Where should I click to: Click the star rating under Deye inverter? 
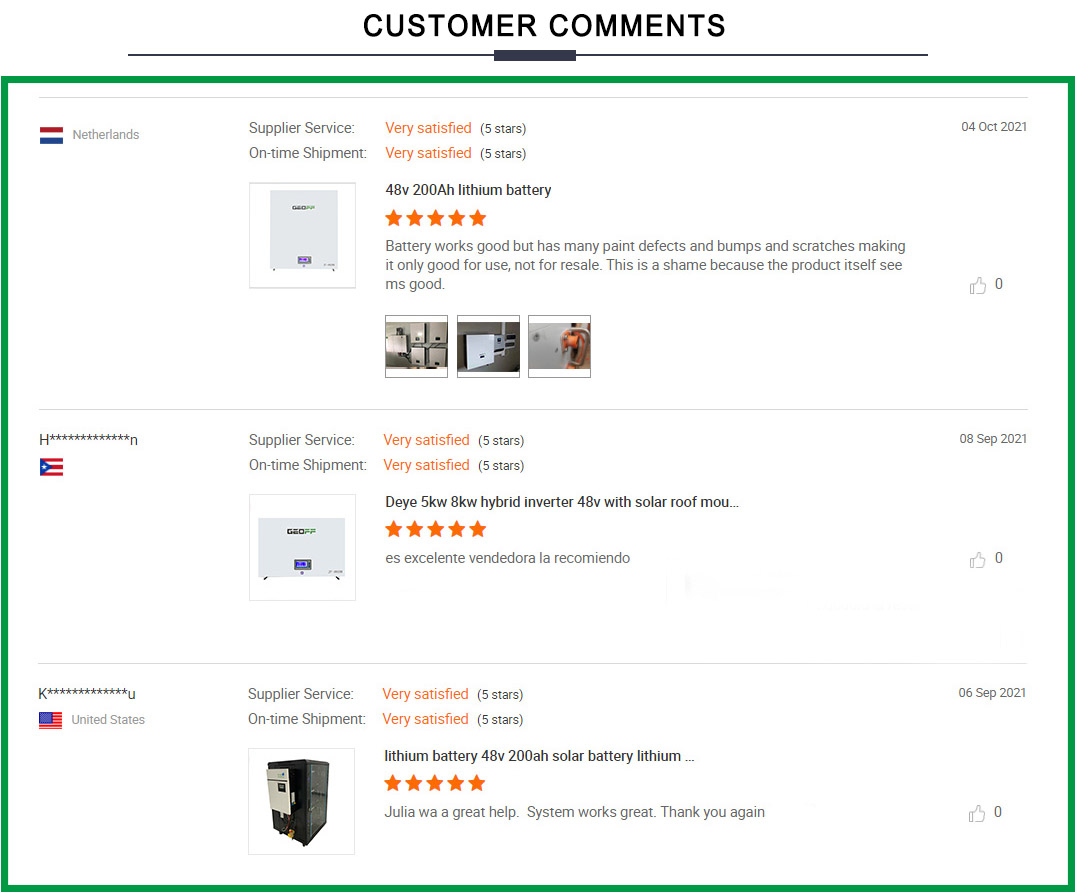[436, 529]
